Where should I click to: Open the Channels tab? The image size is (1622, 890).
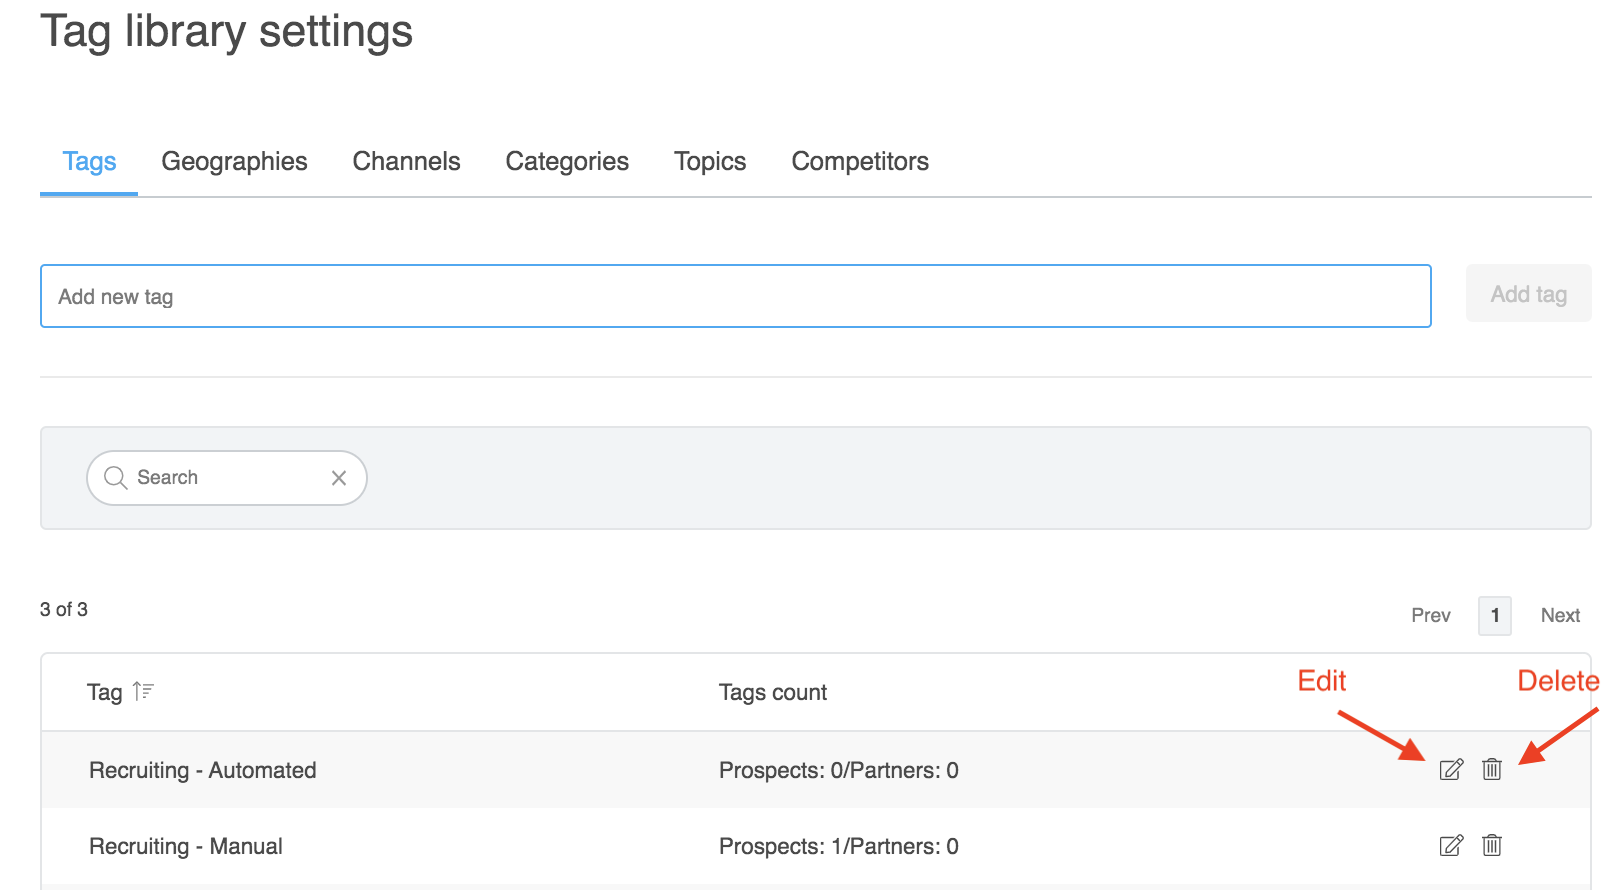(x=406, y=162)
